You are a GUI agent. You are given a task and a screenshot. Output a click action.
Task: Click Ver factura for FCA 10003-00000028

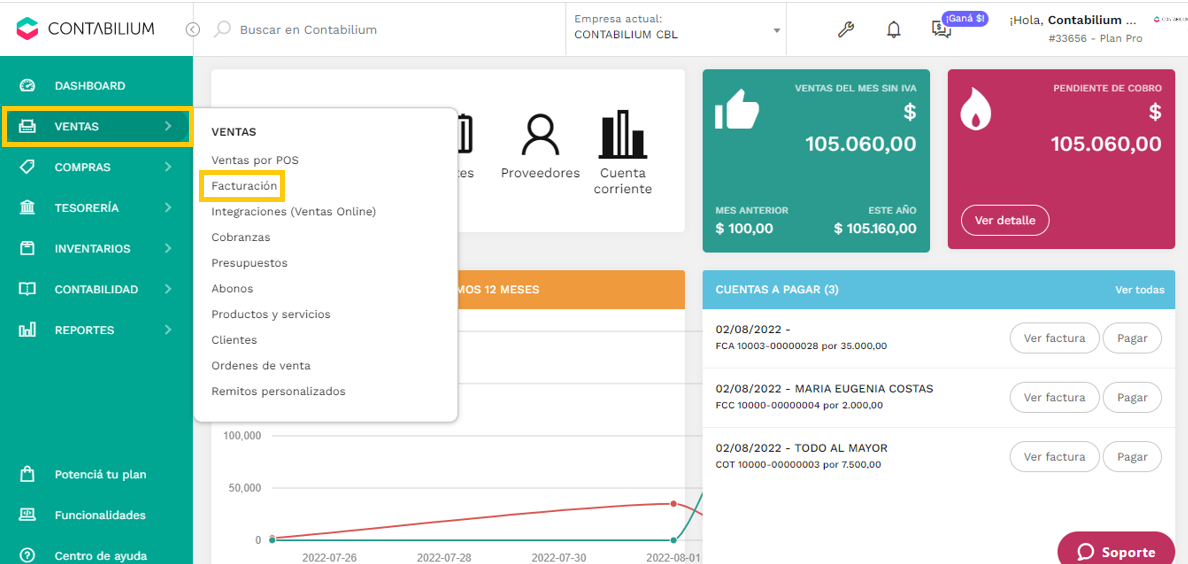(1055, 338)
